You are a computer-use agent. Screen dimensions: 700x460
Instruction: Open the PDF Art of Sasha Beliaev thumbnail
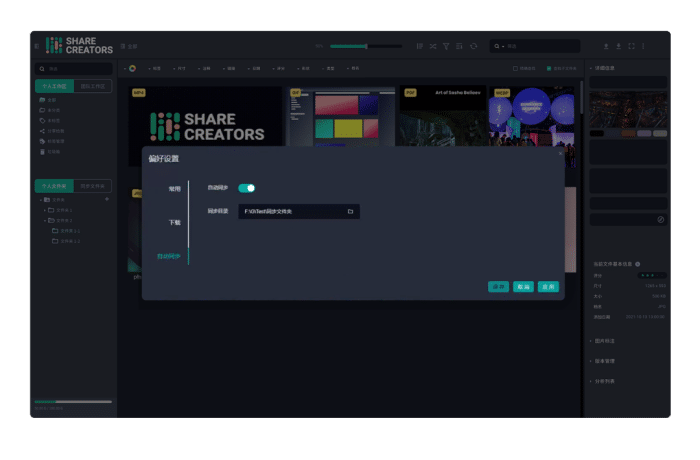point(442,116)
